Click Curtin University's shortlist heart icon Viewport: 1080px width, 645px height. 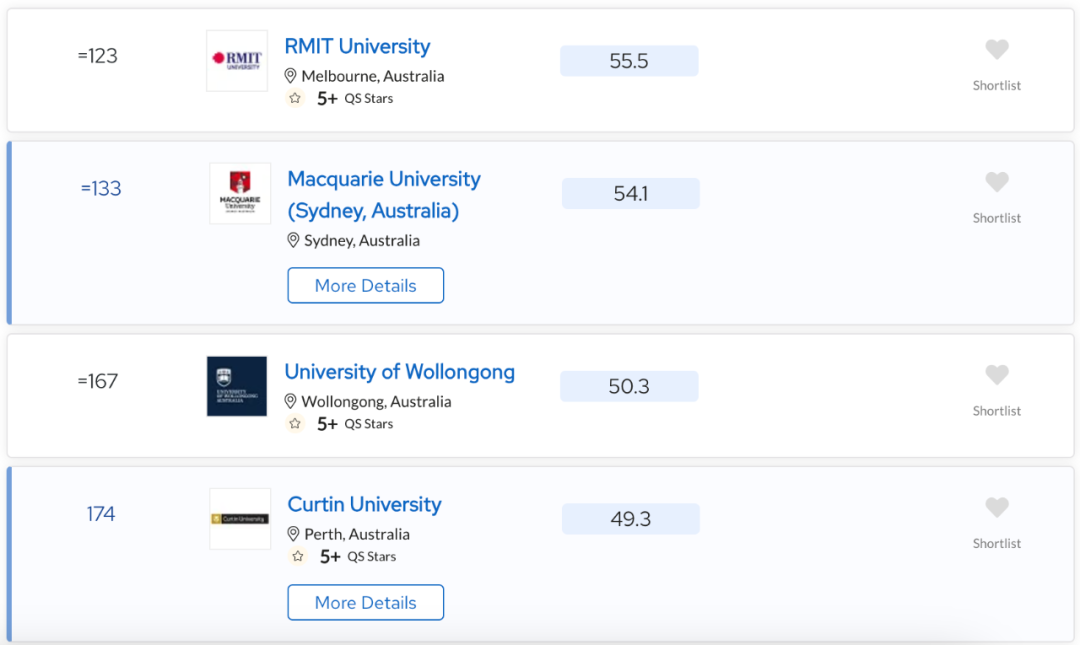[997, 507]
